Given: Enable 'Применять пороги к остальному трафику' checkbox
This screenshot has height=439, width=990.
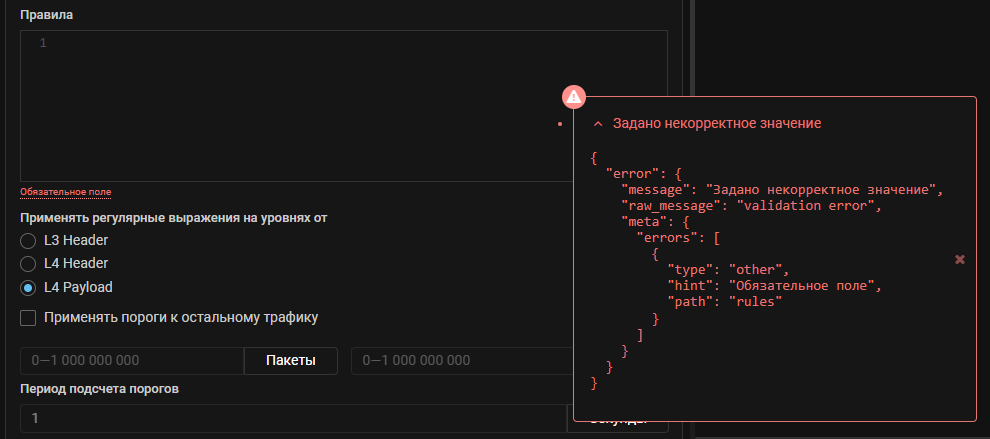Looking at the screenshot, I should click(x=28, y=319).
